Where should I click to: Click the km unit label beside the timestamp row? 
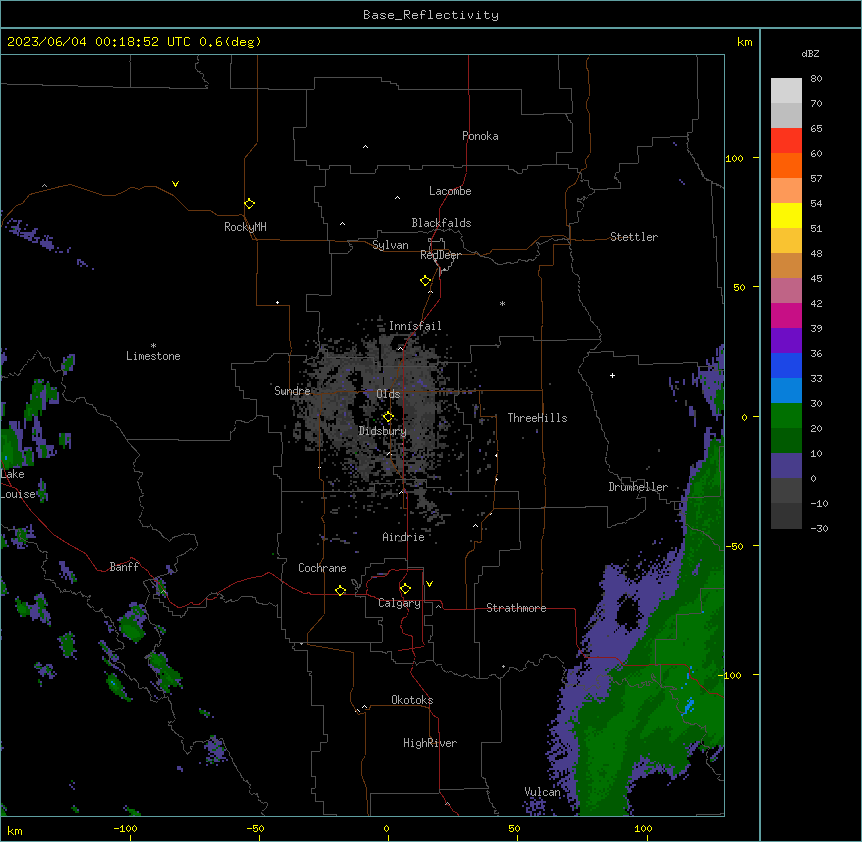tap(744, 42)
